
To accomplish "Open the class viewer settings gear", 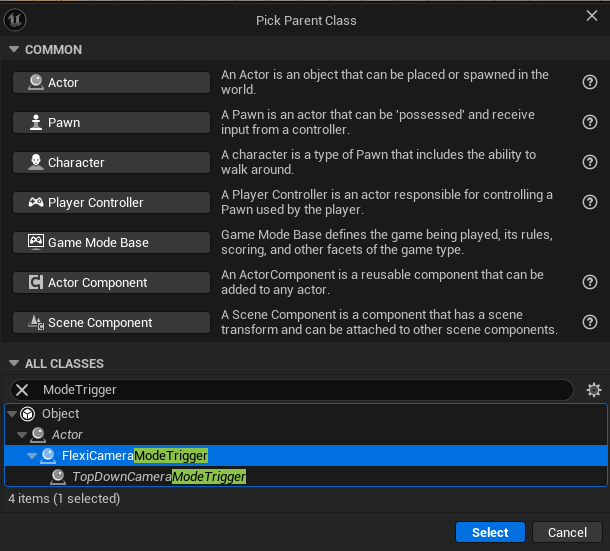I will coord(593,390).
